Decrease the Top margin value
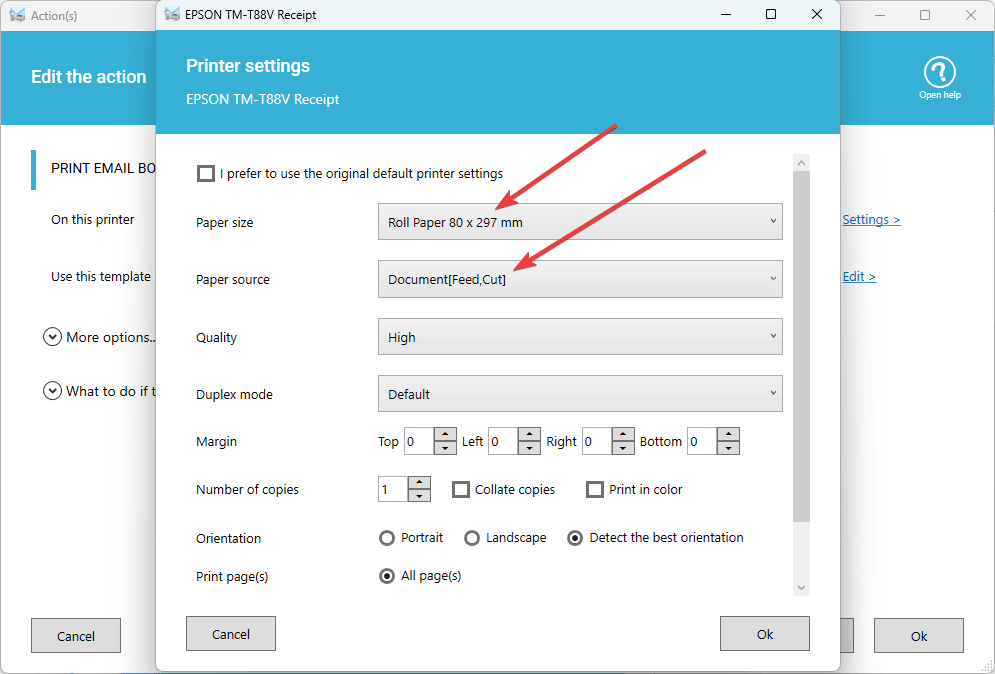The width and height of the screenshot is (995, 674). pos(445,448)
